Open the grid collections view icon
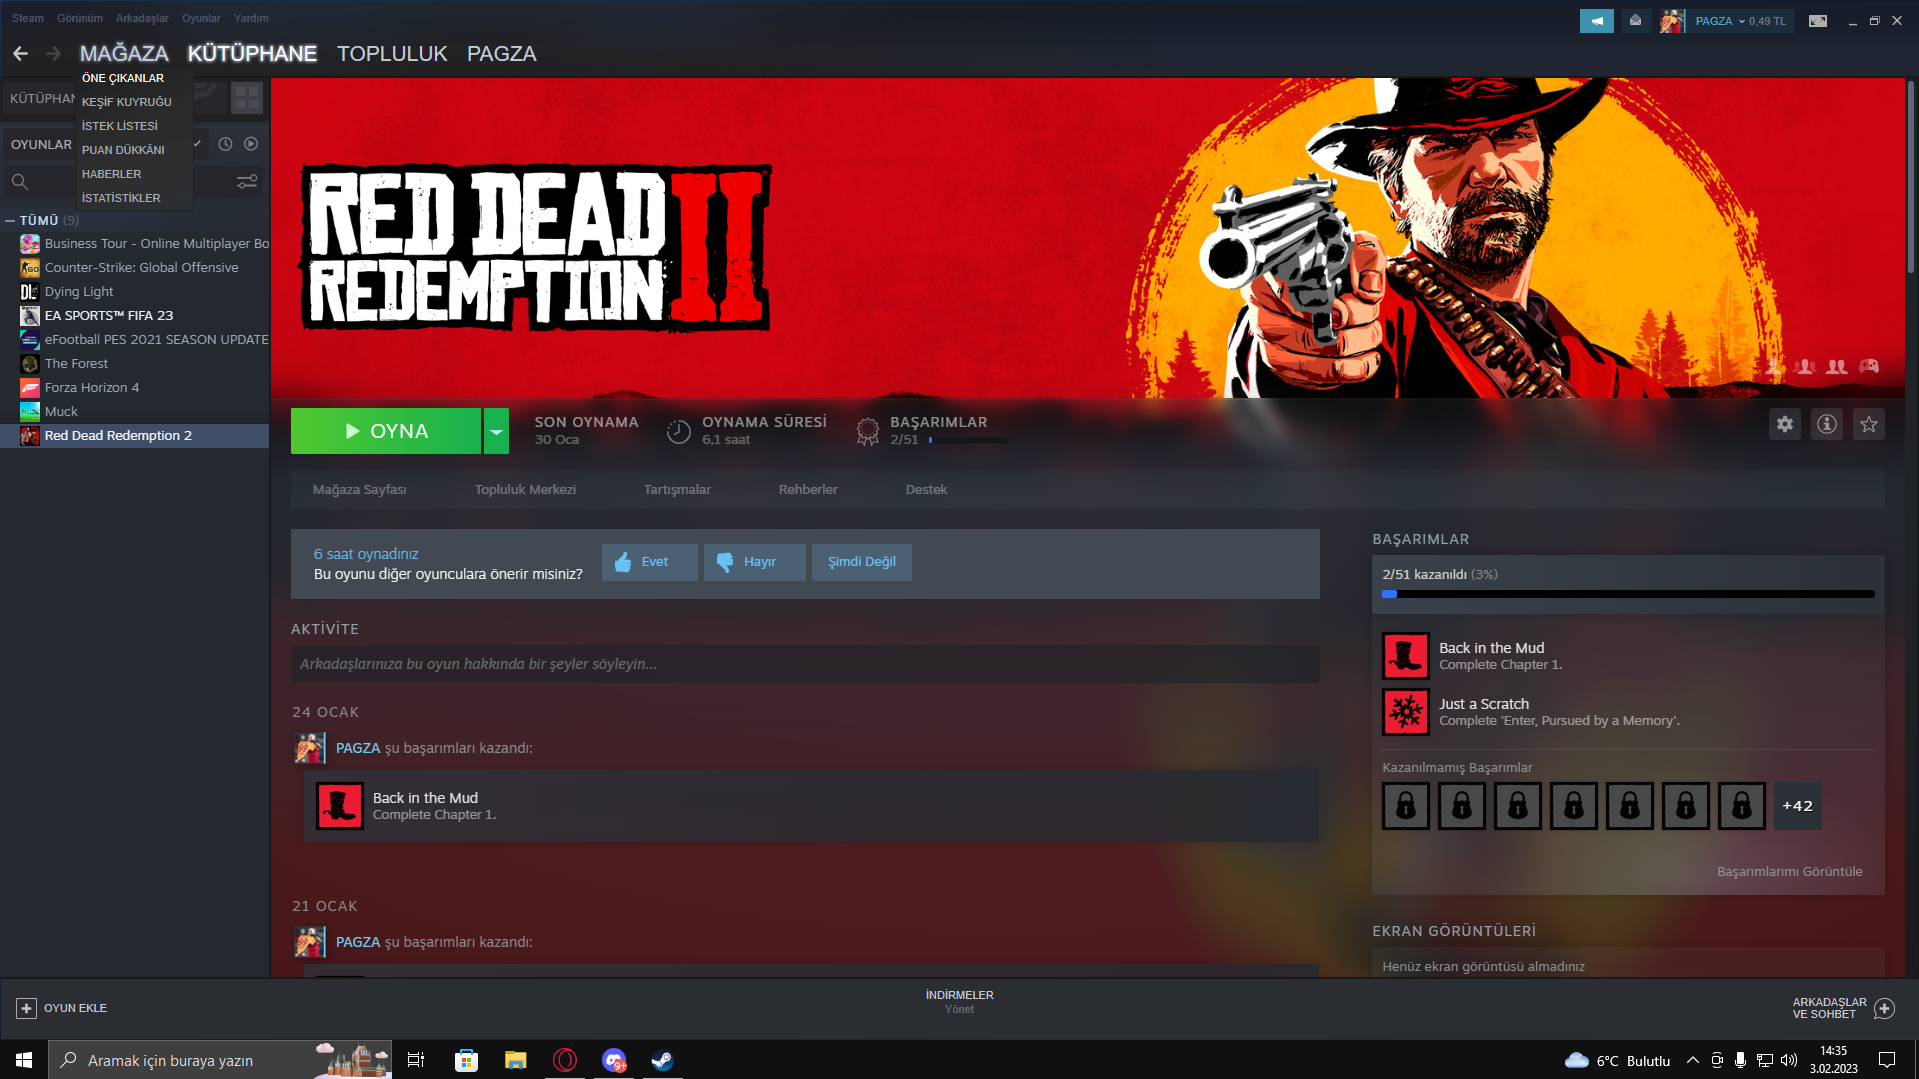The width and height of the screenshot is (1919, 1079). pos(246,98)
